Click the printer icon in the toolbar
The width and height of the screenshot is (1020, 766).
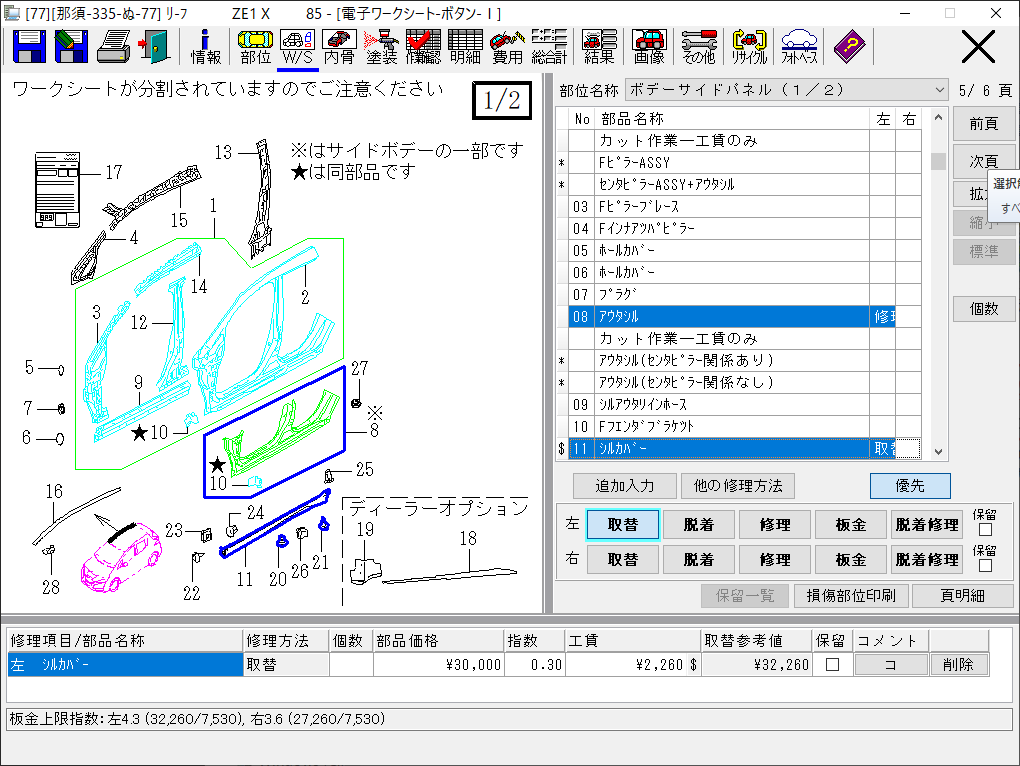coord(115,46)
